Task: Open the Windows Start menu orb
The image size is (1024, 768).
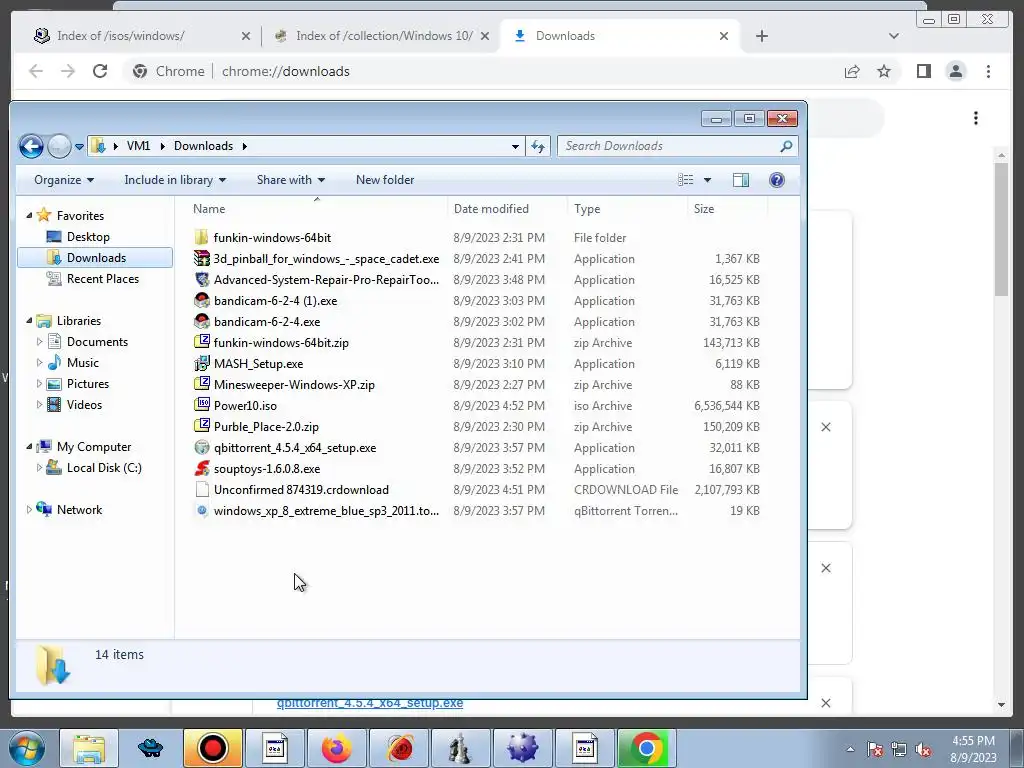Action: 27,748
